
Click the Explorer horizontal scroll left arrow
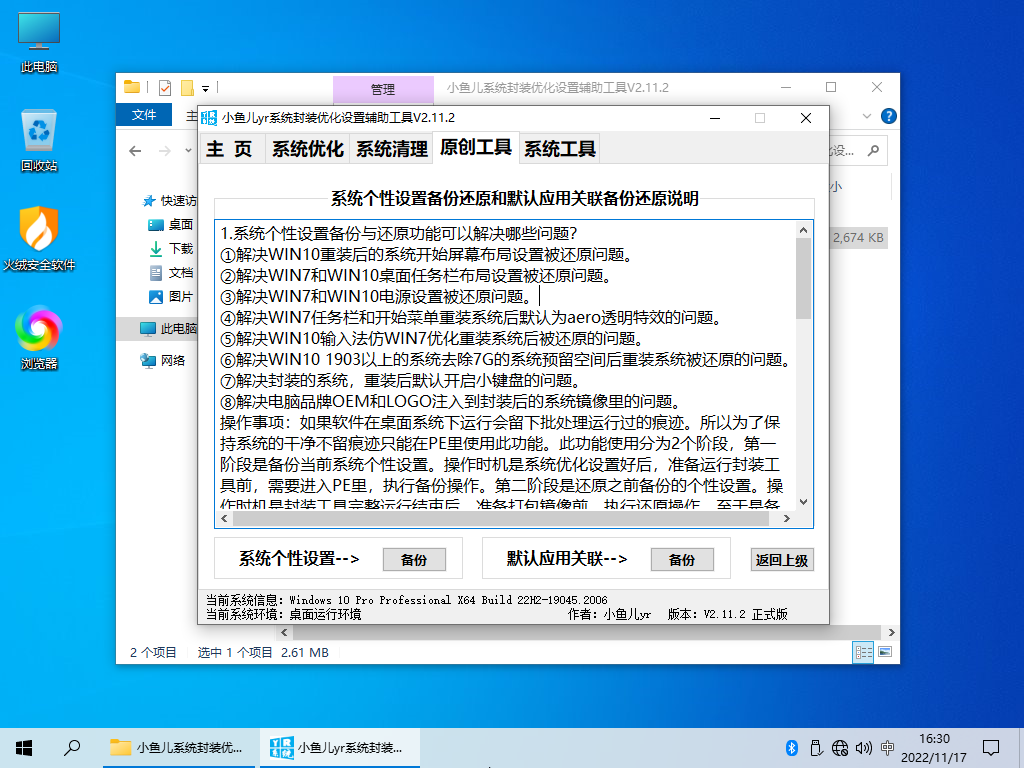tap(284, 632)
